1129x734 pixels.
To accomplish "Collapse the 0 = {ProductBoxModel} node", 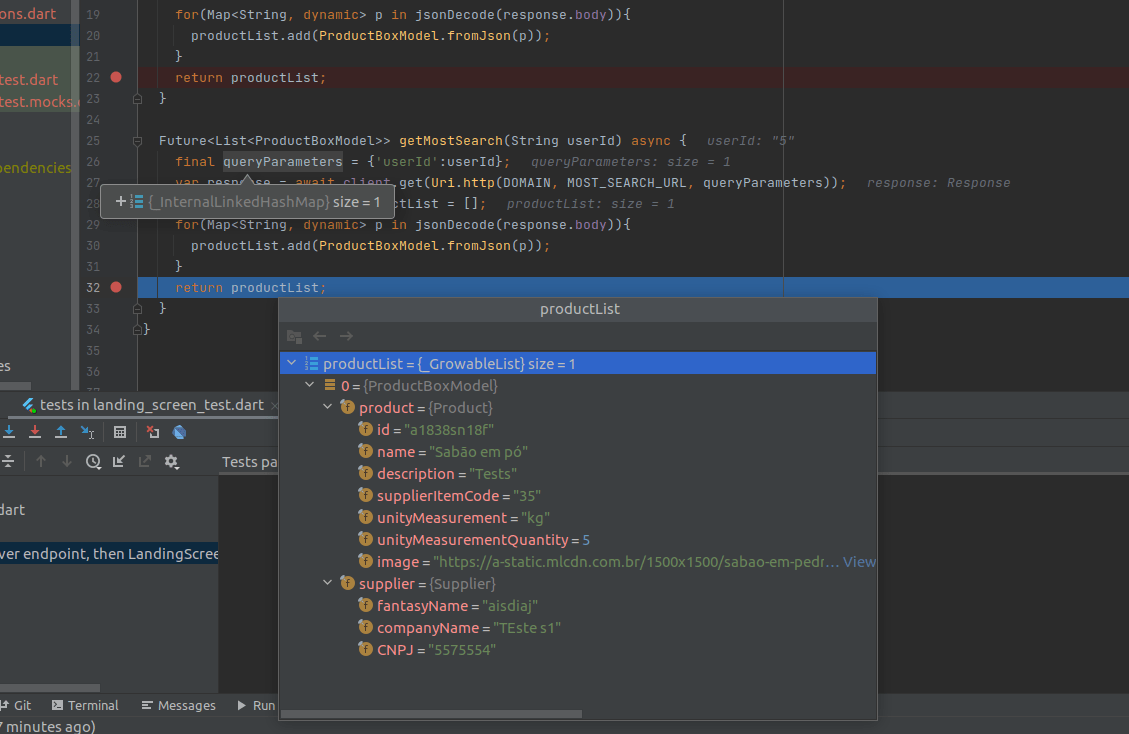I will (310, 385).
